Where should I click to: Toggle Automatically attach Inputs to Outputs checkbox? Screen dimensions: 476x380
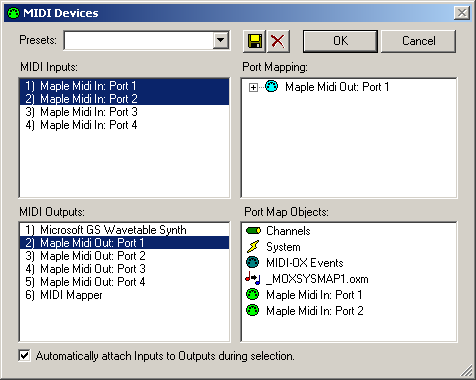24,356
